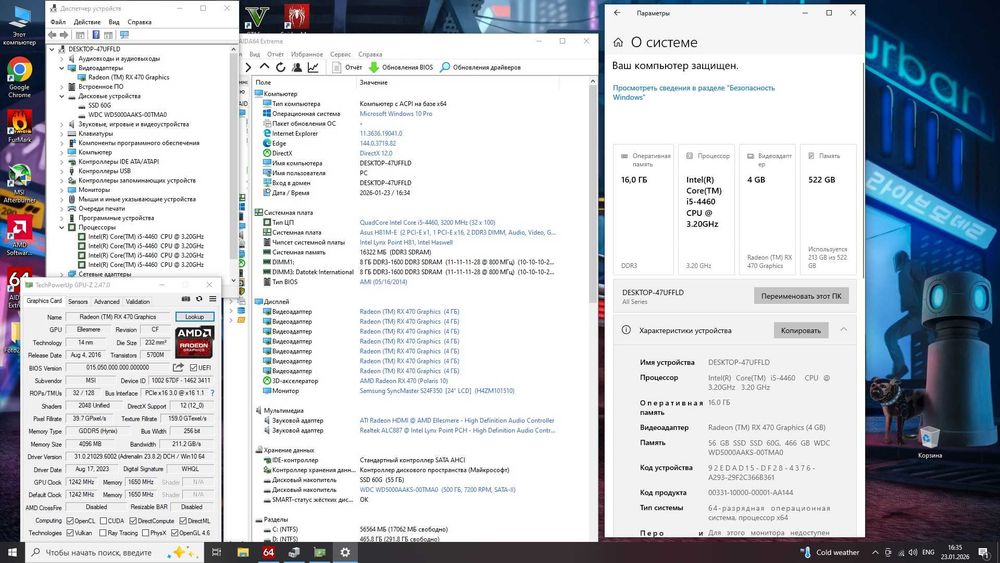Viewport: 1000px width, 563px height.
Task: Open MSI Afterburner desktop icon
Action: click(19, 183)
